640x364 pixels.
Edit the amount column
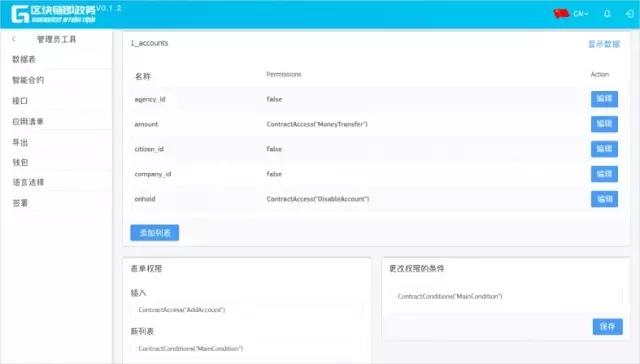(604, 124)
